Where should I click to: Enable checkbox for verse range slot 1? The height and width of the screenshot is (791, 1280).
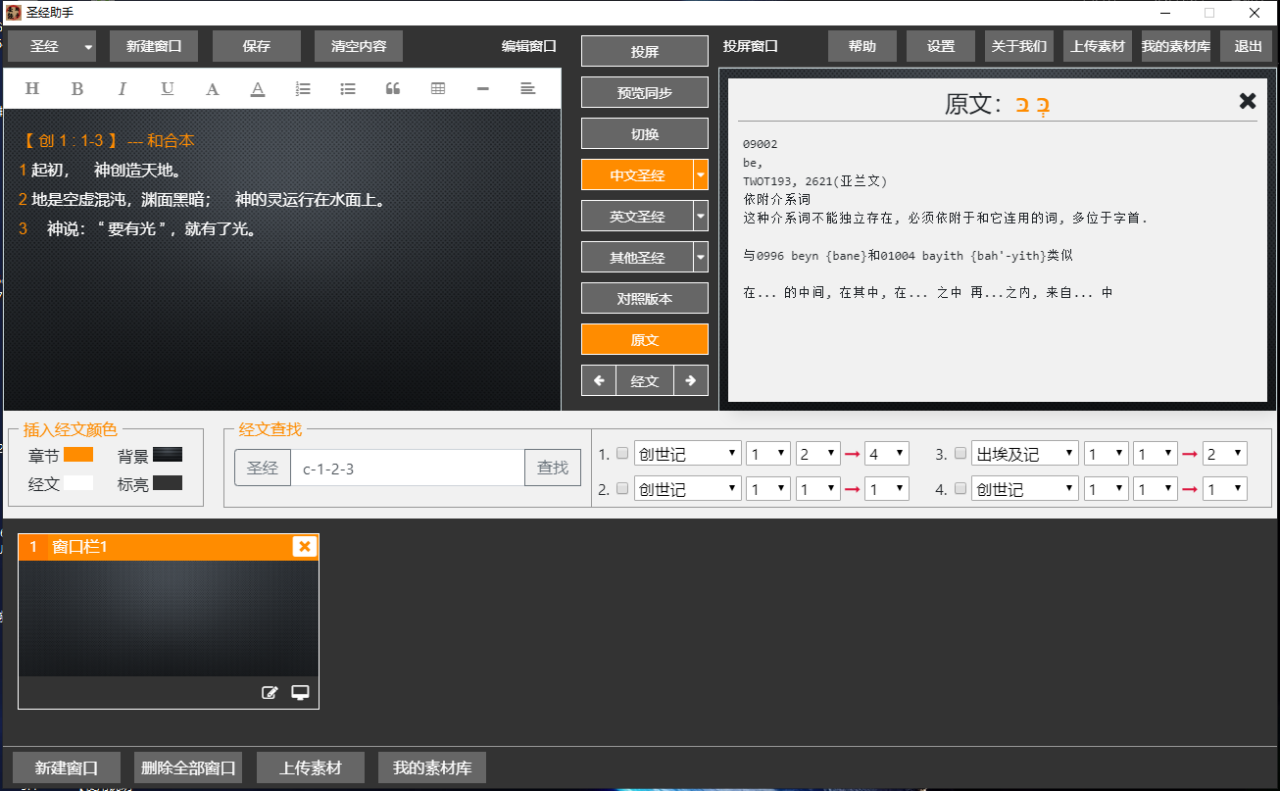pos(622,454)
